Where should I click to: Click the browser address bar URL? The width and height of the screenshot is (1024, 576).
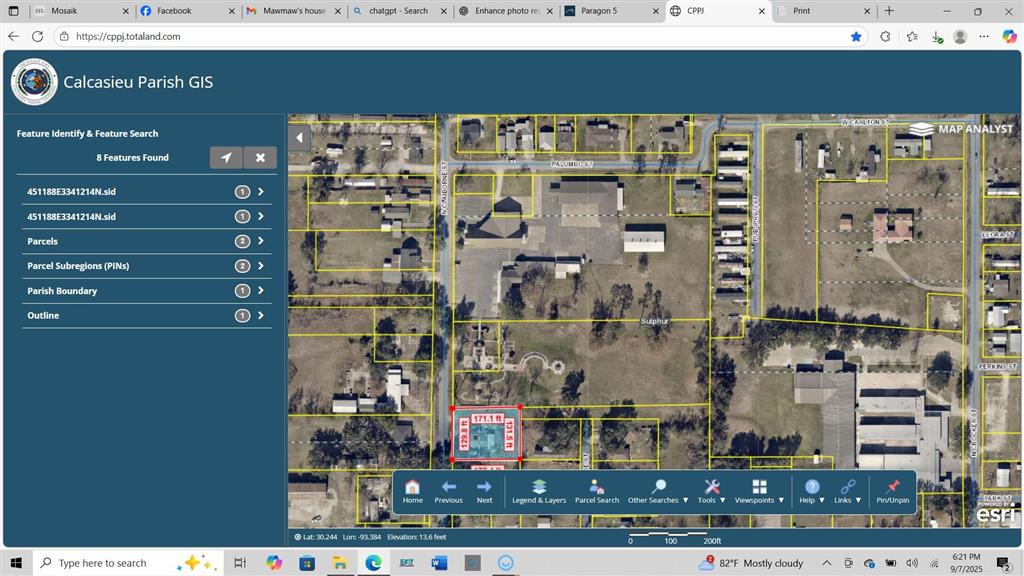(128, 37)
